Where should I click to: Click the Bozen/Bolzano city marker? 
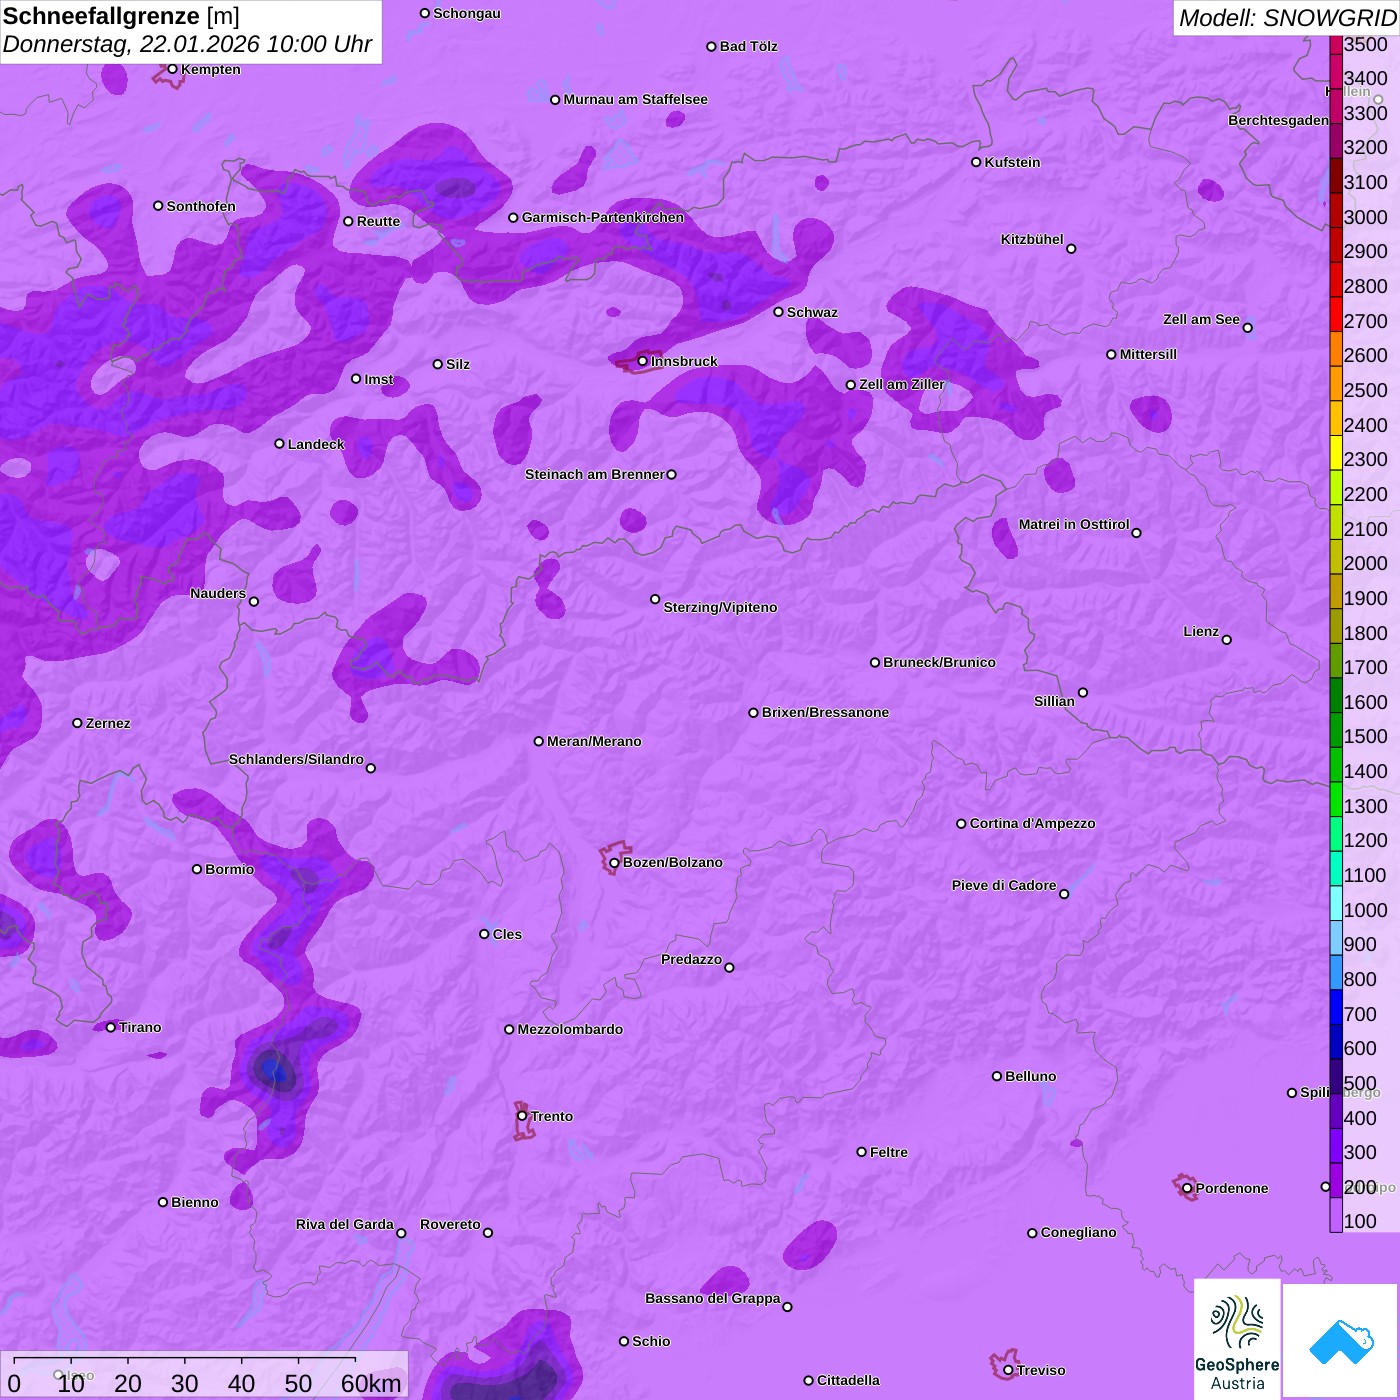pos(615,862)
